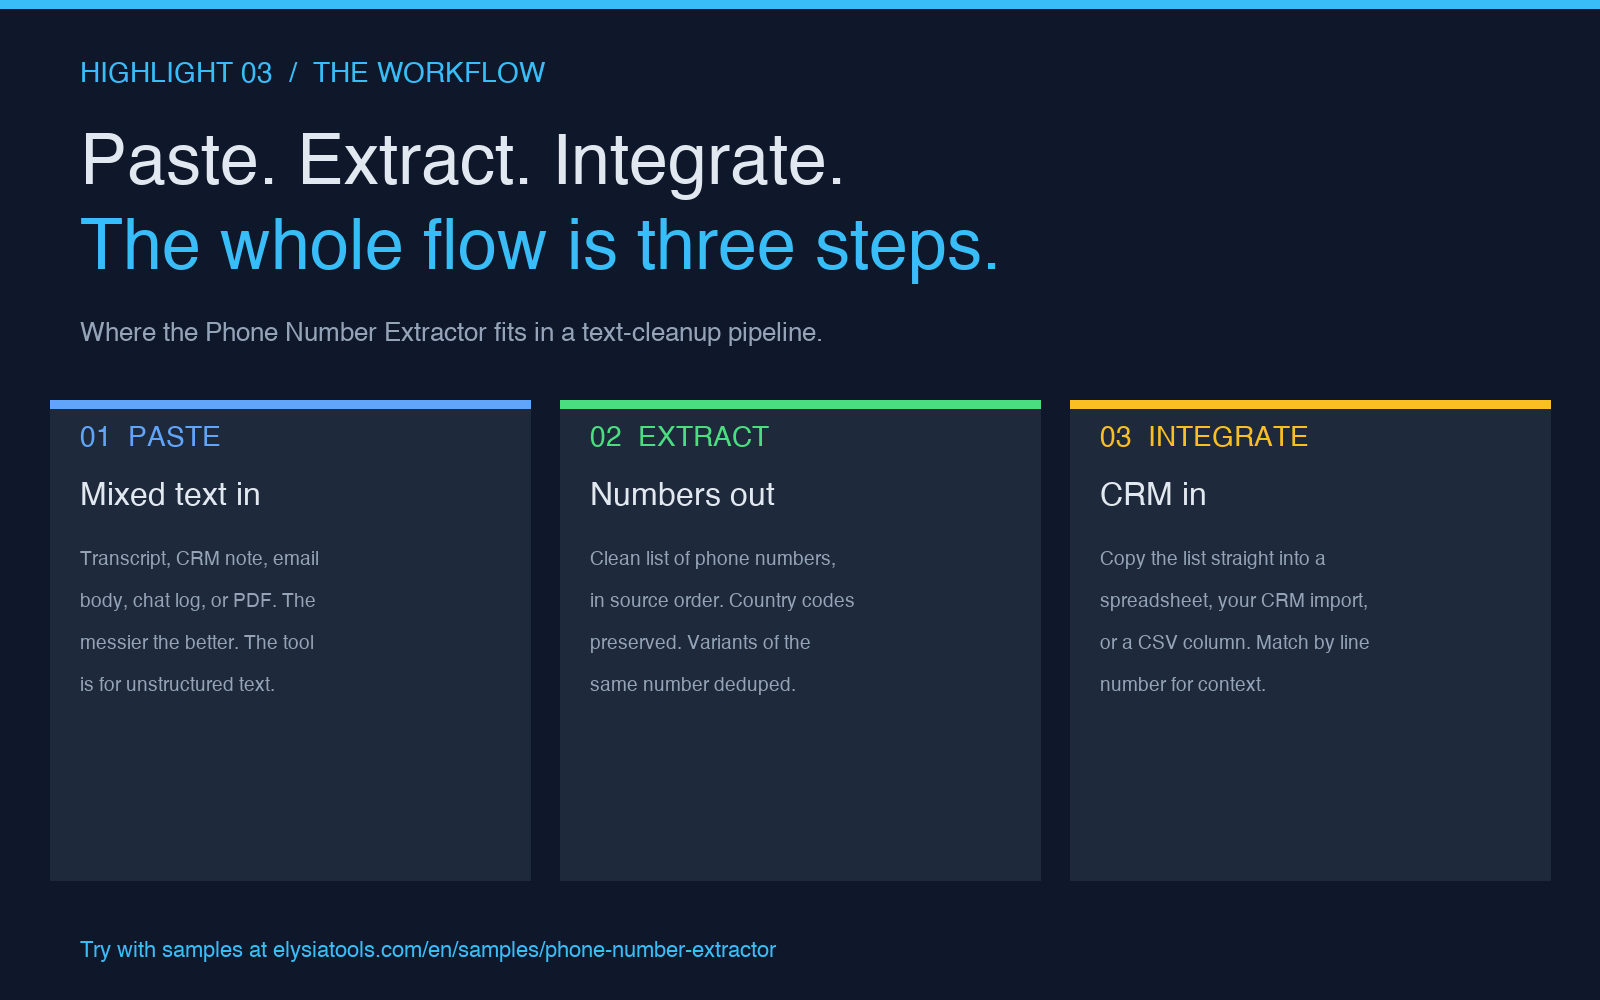Click the 'is for unstructured text.' line
Screen dimensions: 1600x1000
click(177, 685)
